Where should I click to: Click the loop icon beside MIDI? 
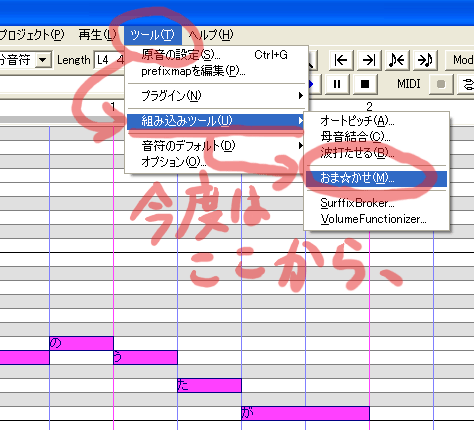467,84
